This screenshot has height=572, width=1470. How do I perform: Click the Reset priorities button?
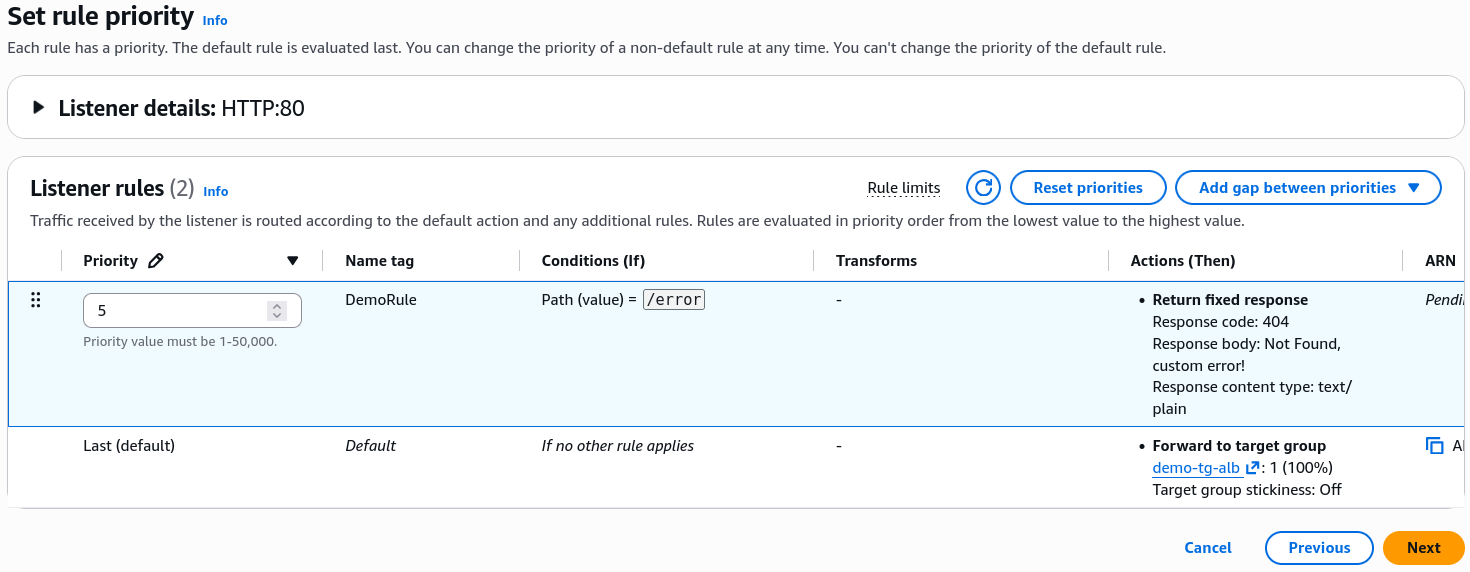[x=1088, y=188]
